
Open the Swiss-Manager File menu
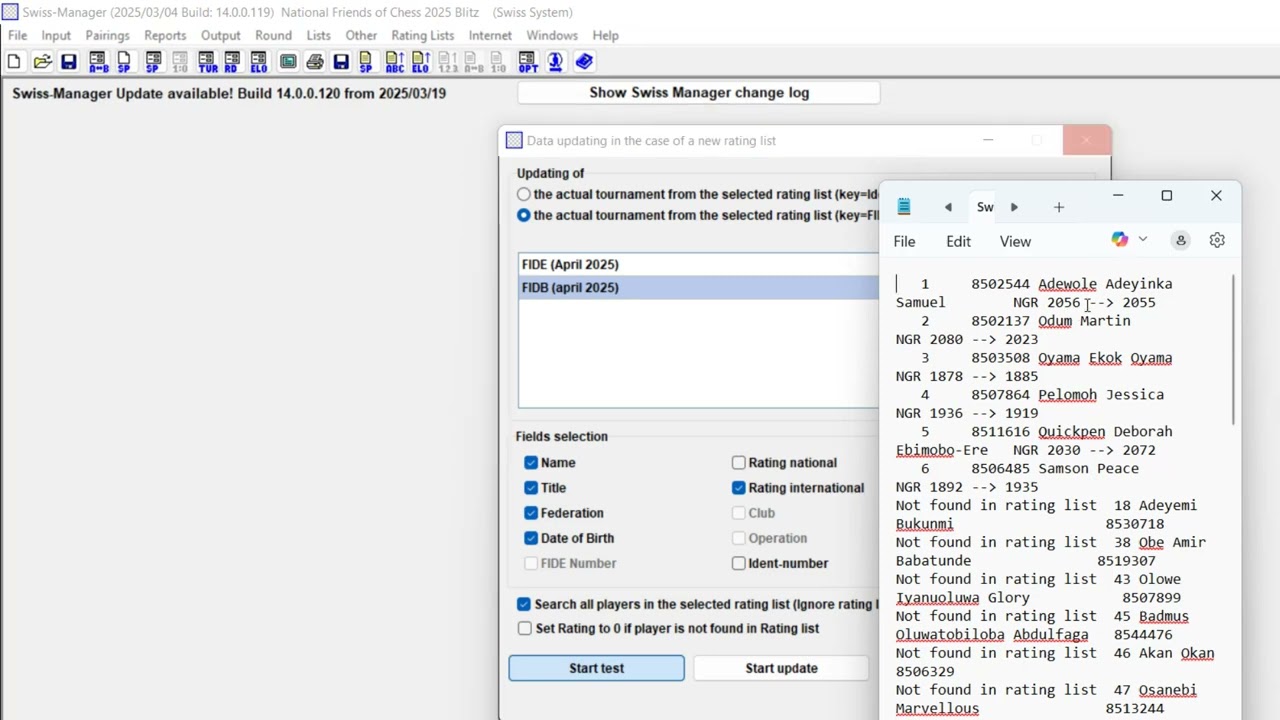click(x=18, y=35)
